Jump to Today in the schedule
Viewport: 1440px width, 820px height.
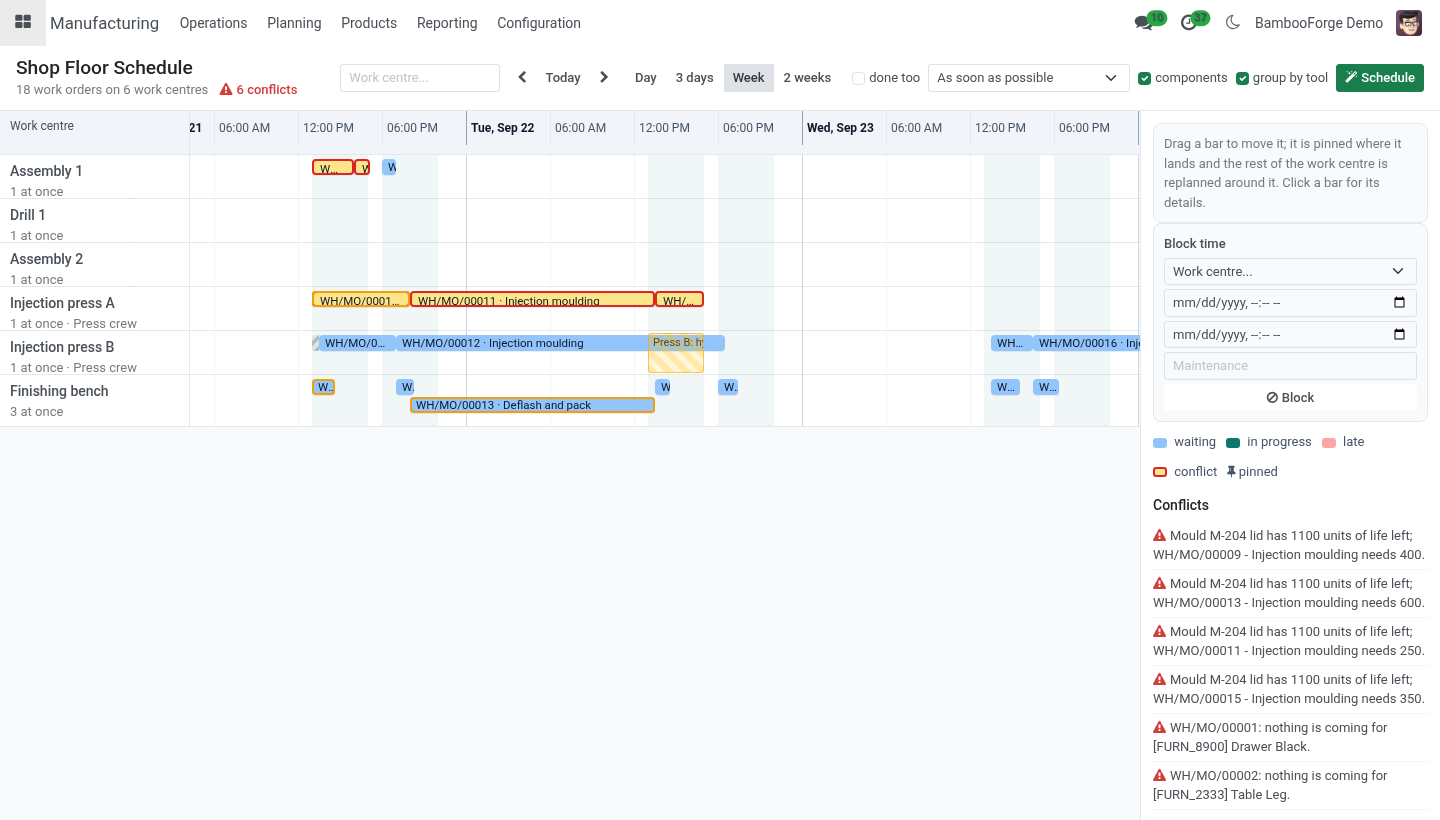pyautogui.click(x=563, y=77)
